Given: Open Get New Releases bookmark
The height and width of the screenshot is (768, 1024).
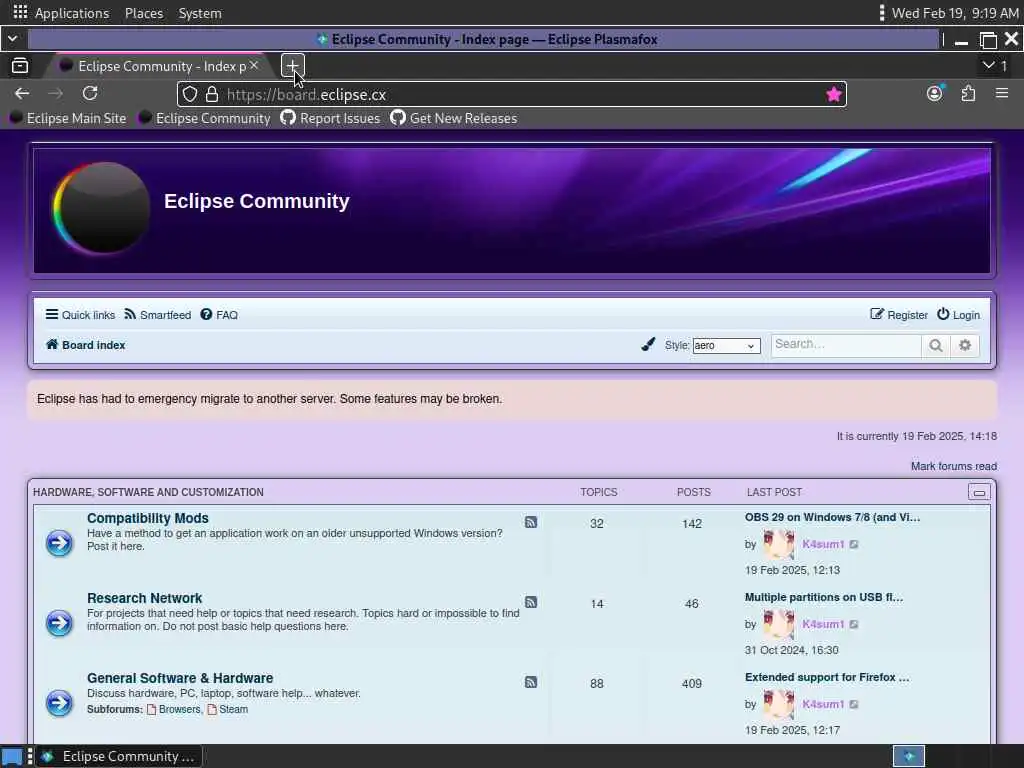Looking at the screenshot, I should 454,118.
